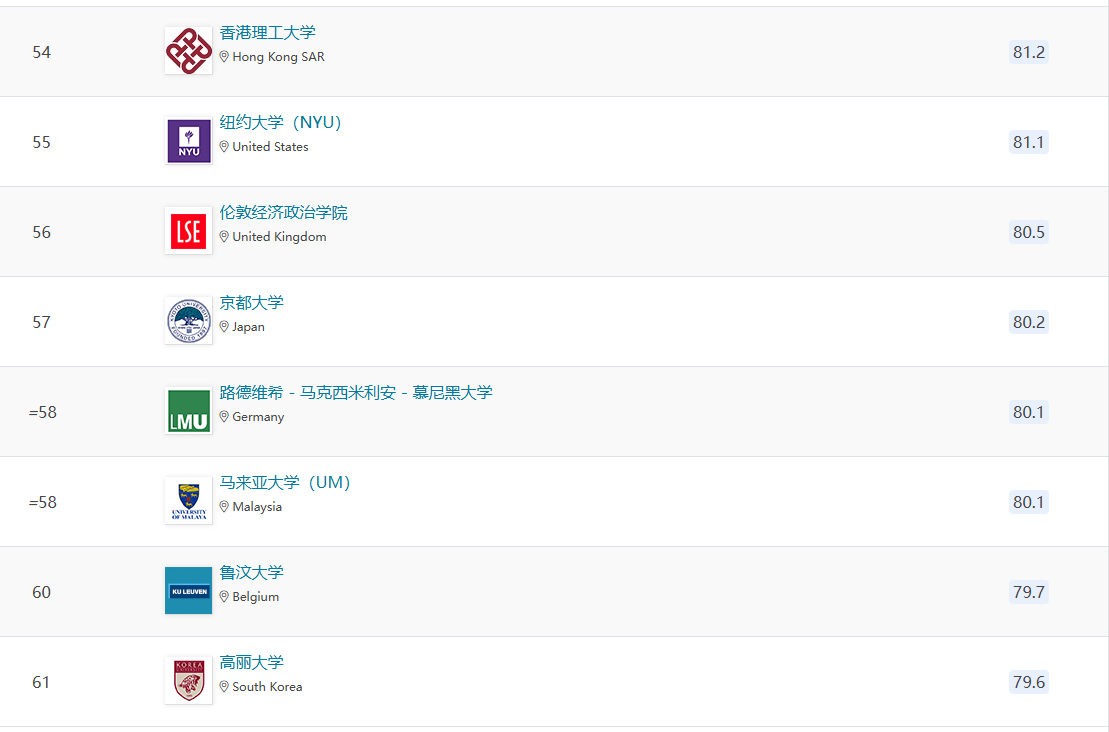Click the location pin beside Japan

pyautogui.click(x=224, y=326)
